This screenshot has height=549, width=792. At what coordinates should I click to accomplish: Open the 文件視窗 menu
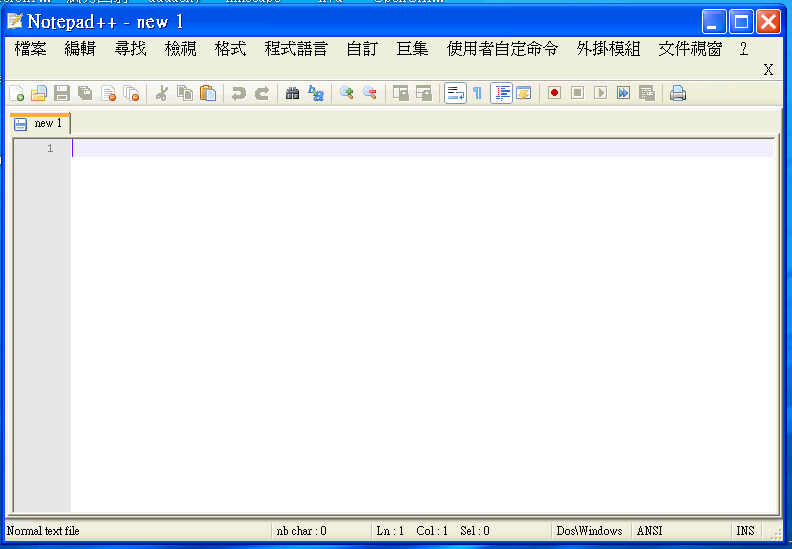(x=690, y=49)
